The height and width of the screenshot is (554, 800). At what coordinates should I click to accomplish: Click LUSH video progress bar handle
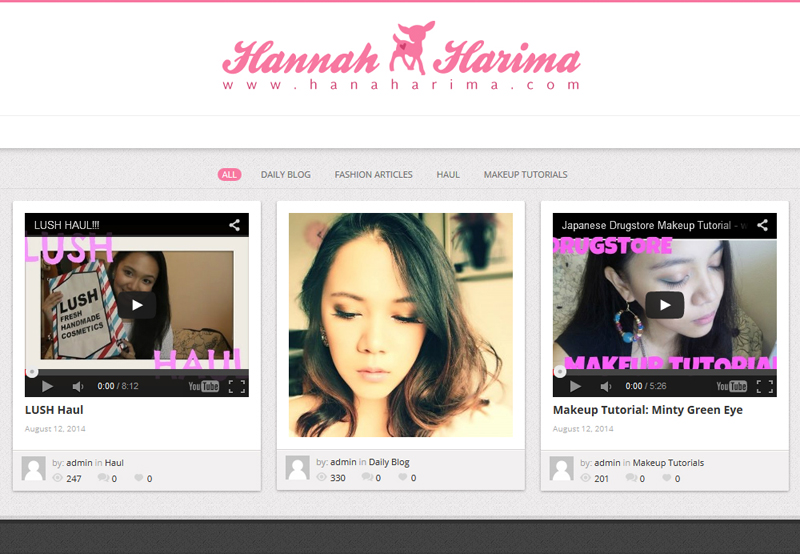pos(32,372)
